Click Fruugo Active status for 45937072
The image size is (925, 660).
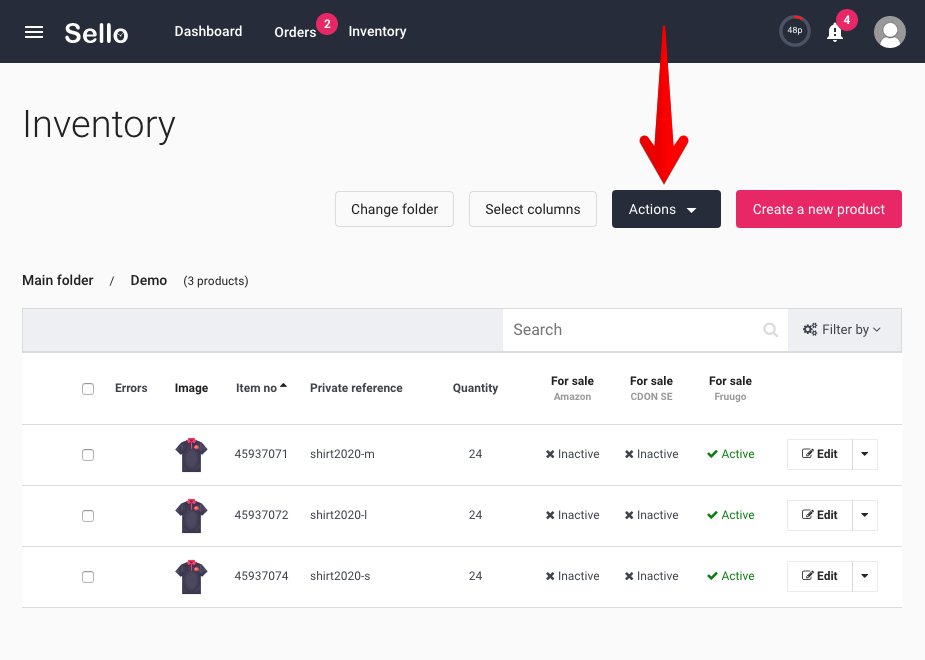click(730, 515)
